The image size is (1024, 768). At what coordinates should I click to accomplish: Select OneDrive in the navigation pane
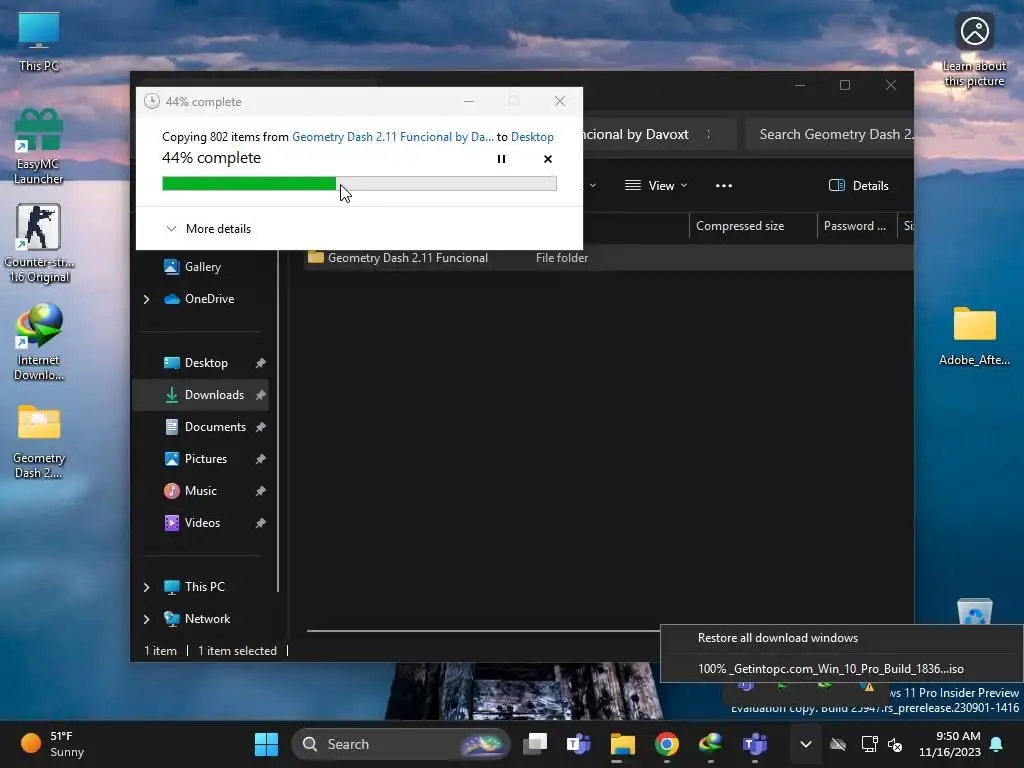[209, 298]
